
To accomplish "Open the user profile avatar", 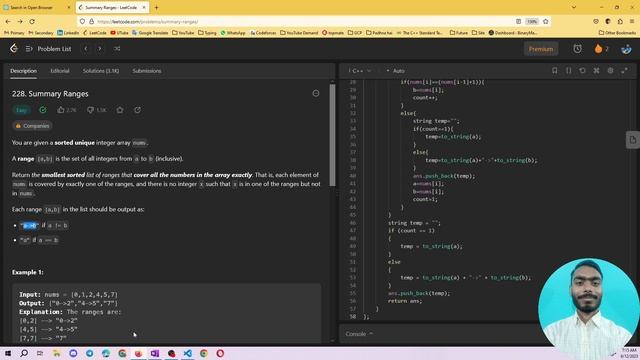I will tap(626, 49).
